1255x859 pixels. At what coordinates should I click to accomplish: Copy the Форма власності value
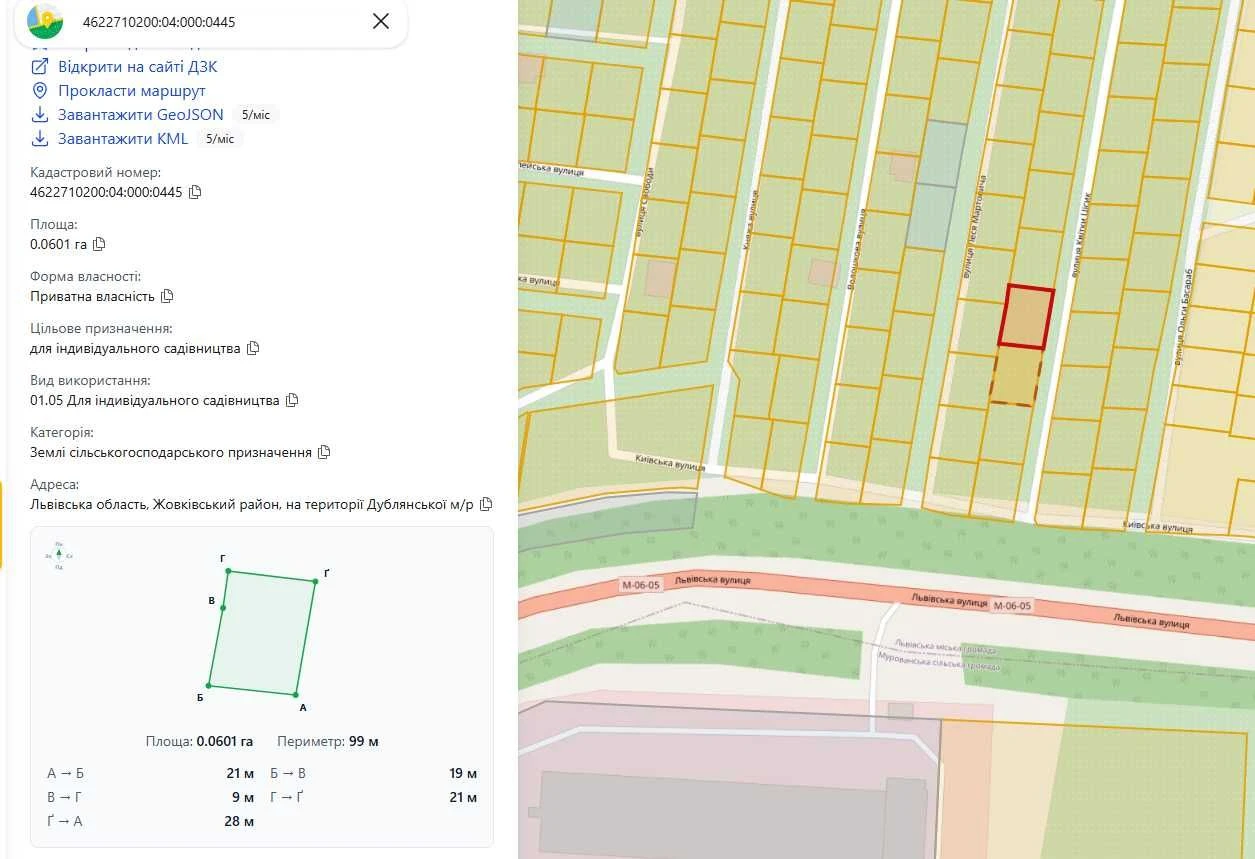167,296
